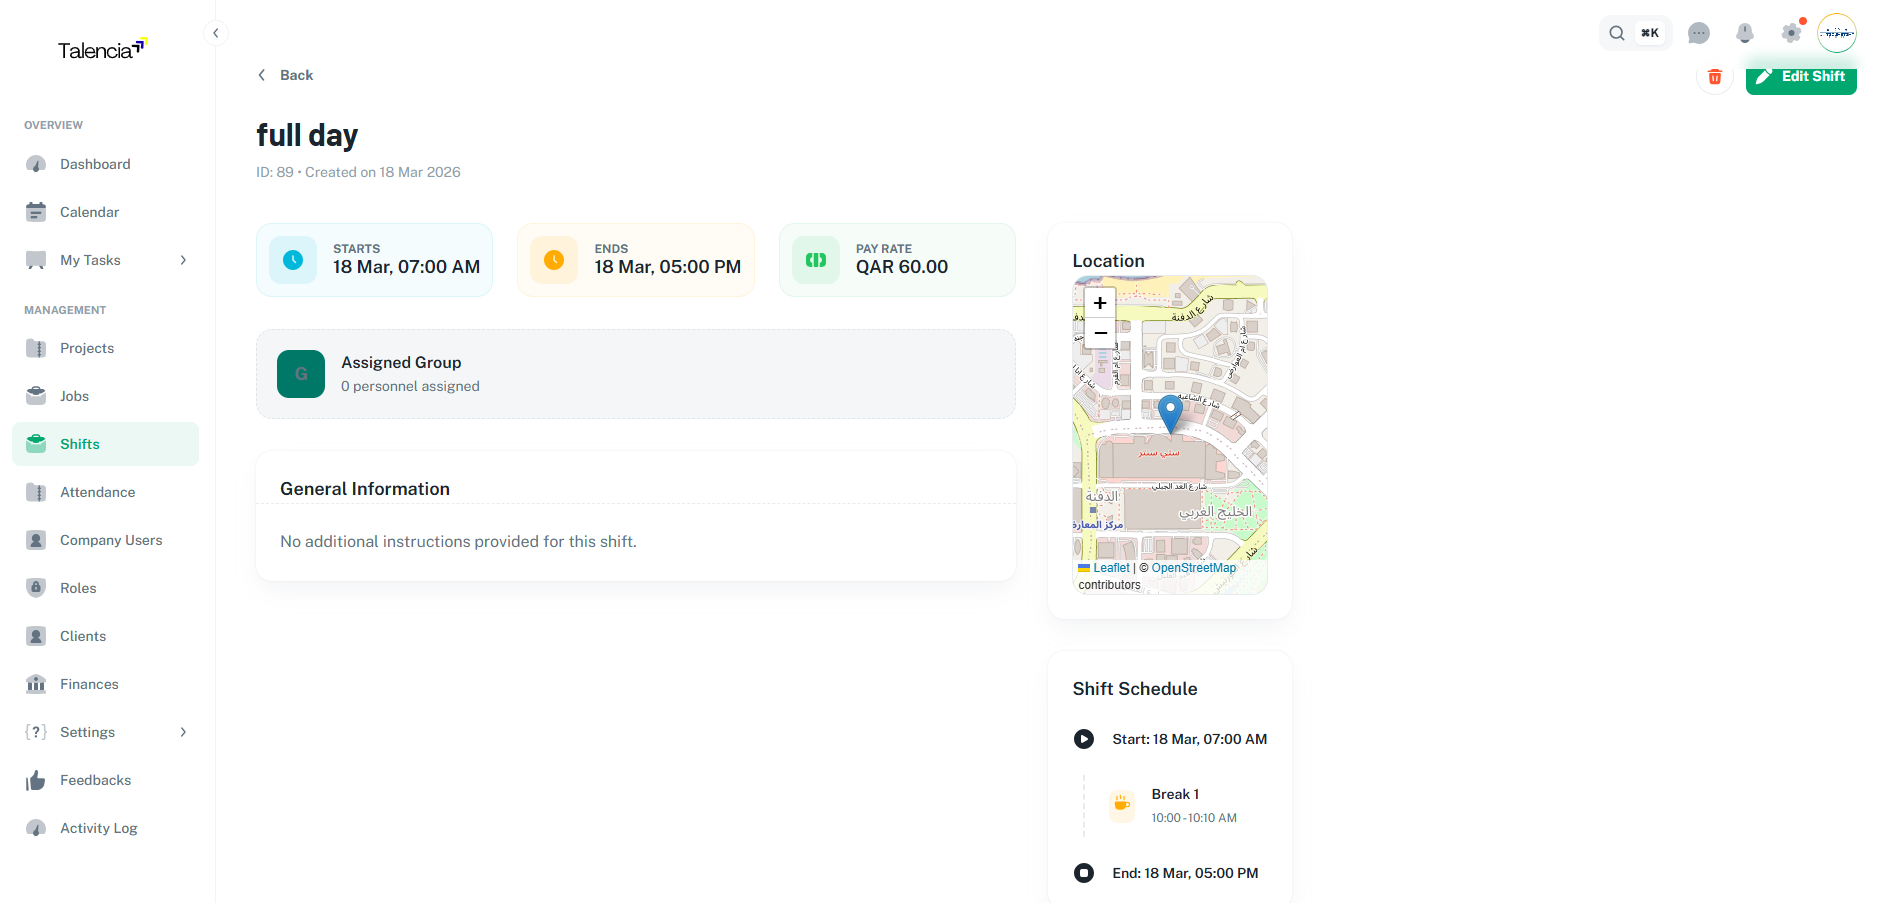Expand the My Tasks section

183,260
